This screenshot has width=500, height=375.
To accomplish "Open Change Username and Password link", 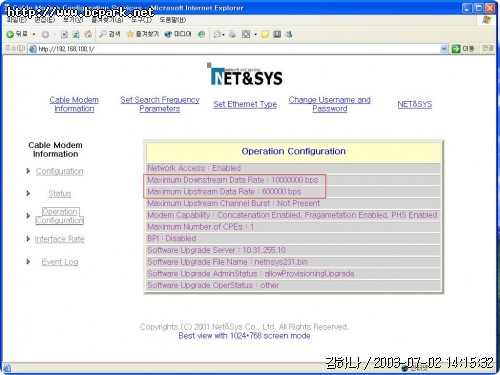I will click(330, 104).
